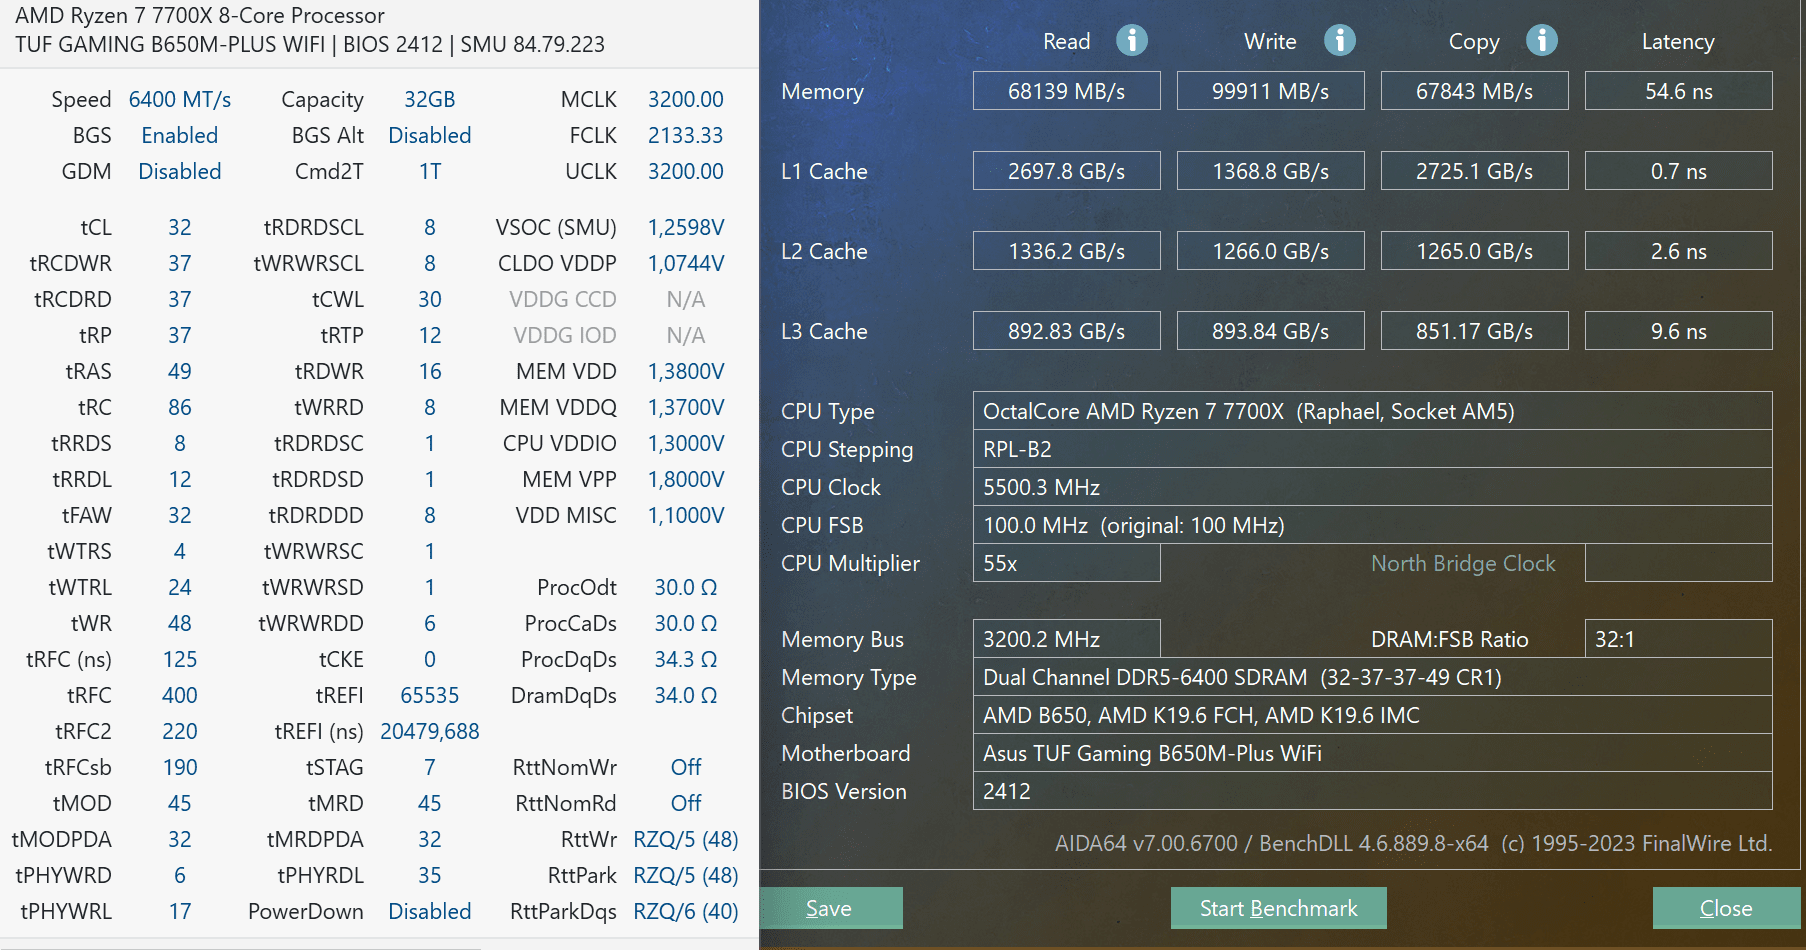Screen dimensions: 1806x950
Task: Click CPU Clock value 5500.3 MHz
Action: (1372, 487)
